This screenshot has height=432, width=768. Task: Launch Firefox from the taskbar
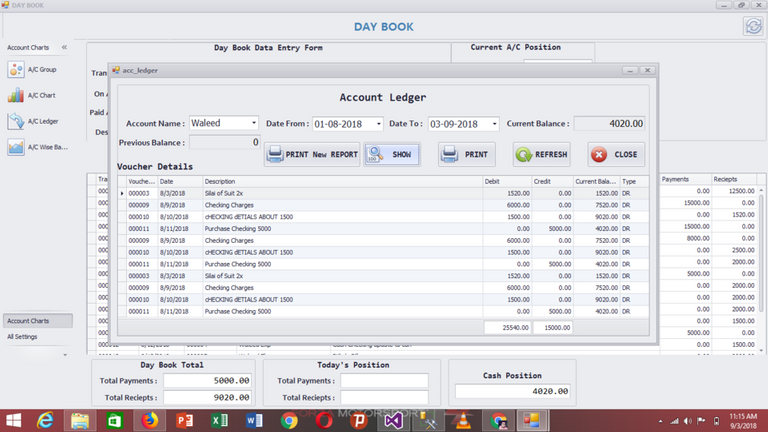click(149, 420)
